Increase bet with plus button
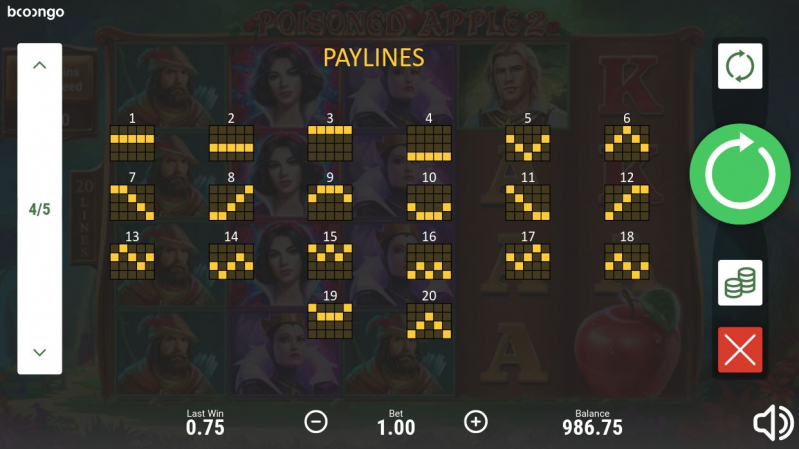Screen dimensions: 799x449 (x=476, y=422)
